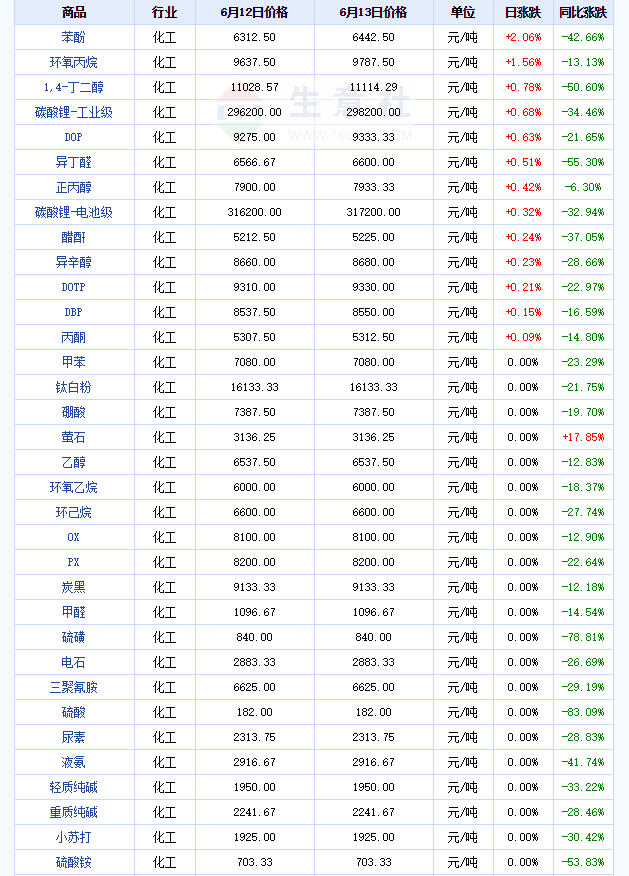The image size is (629, 876).
Task: Open the 碳酸锂-工业级 commodity link
Action: coord(73,112)
